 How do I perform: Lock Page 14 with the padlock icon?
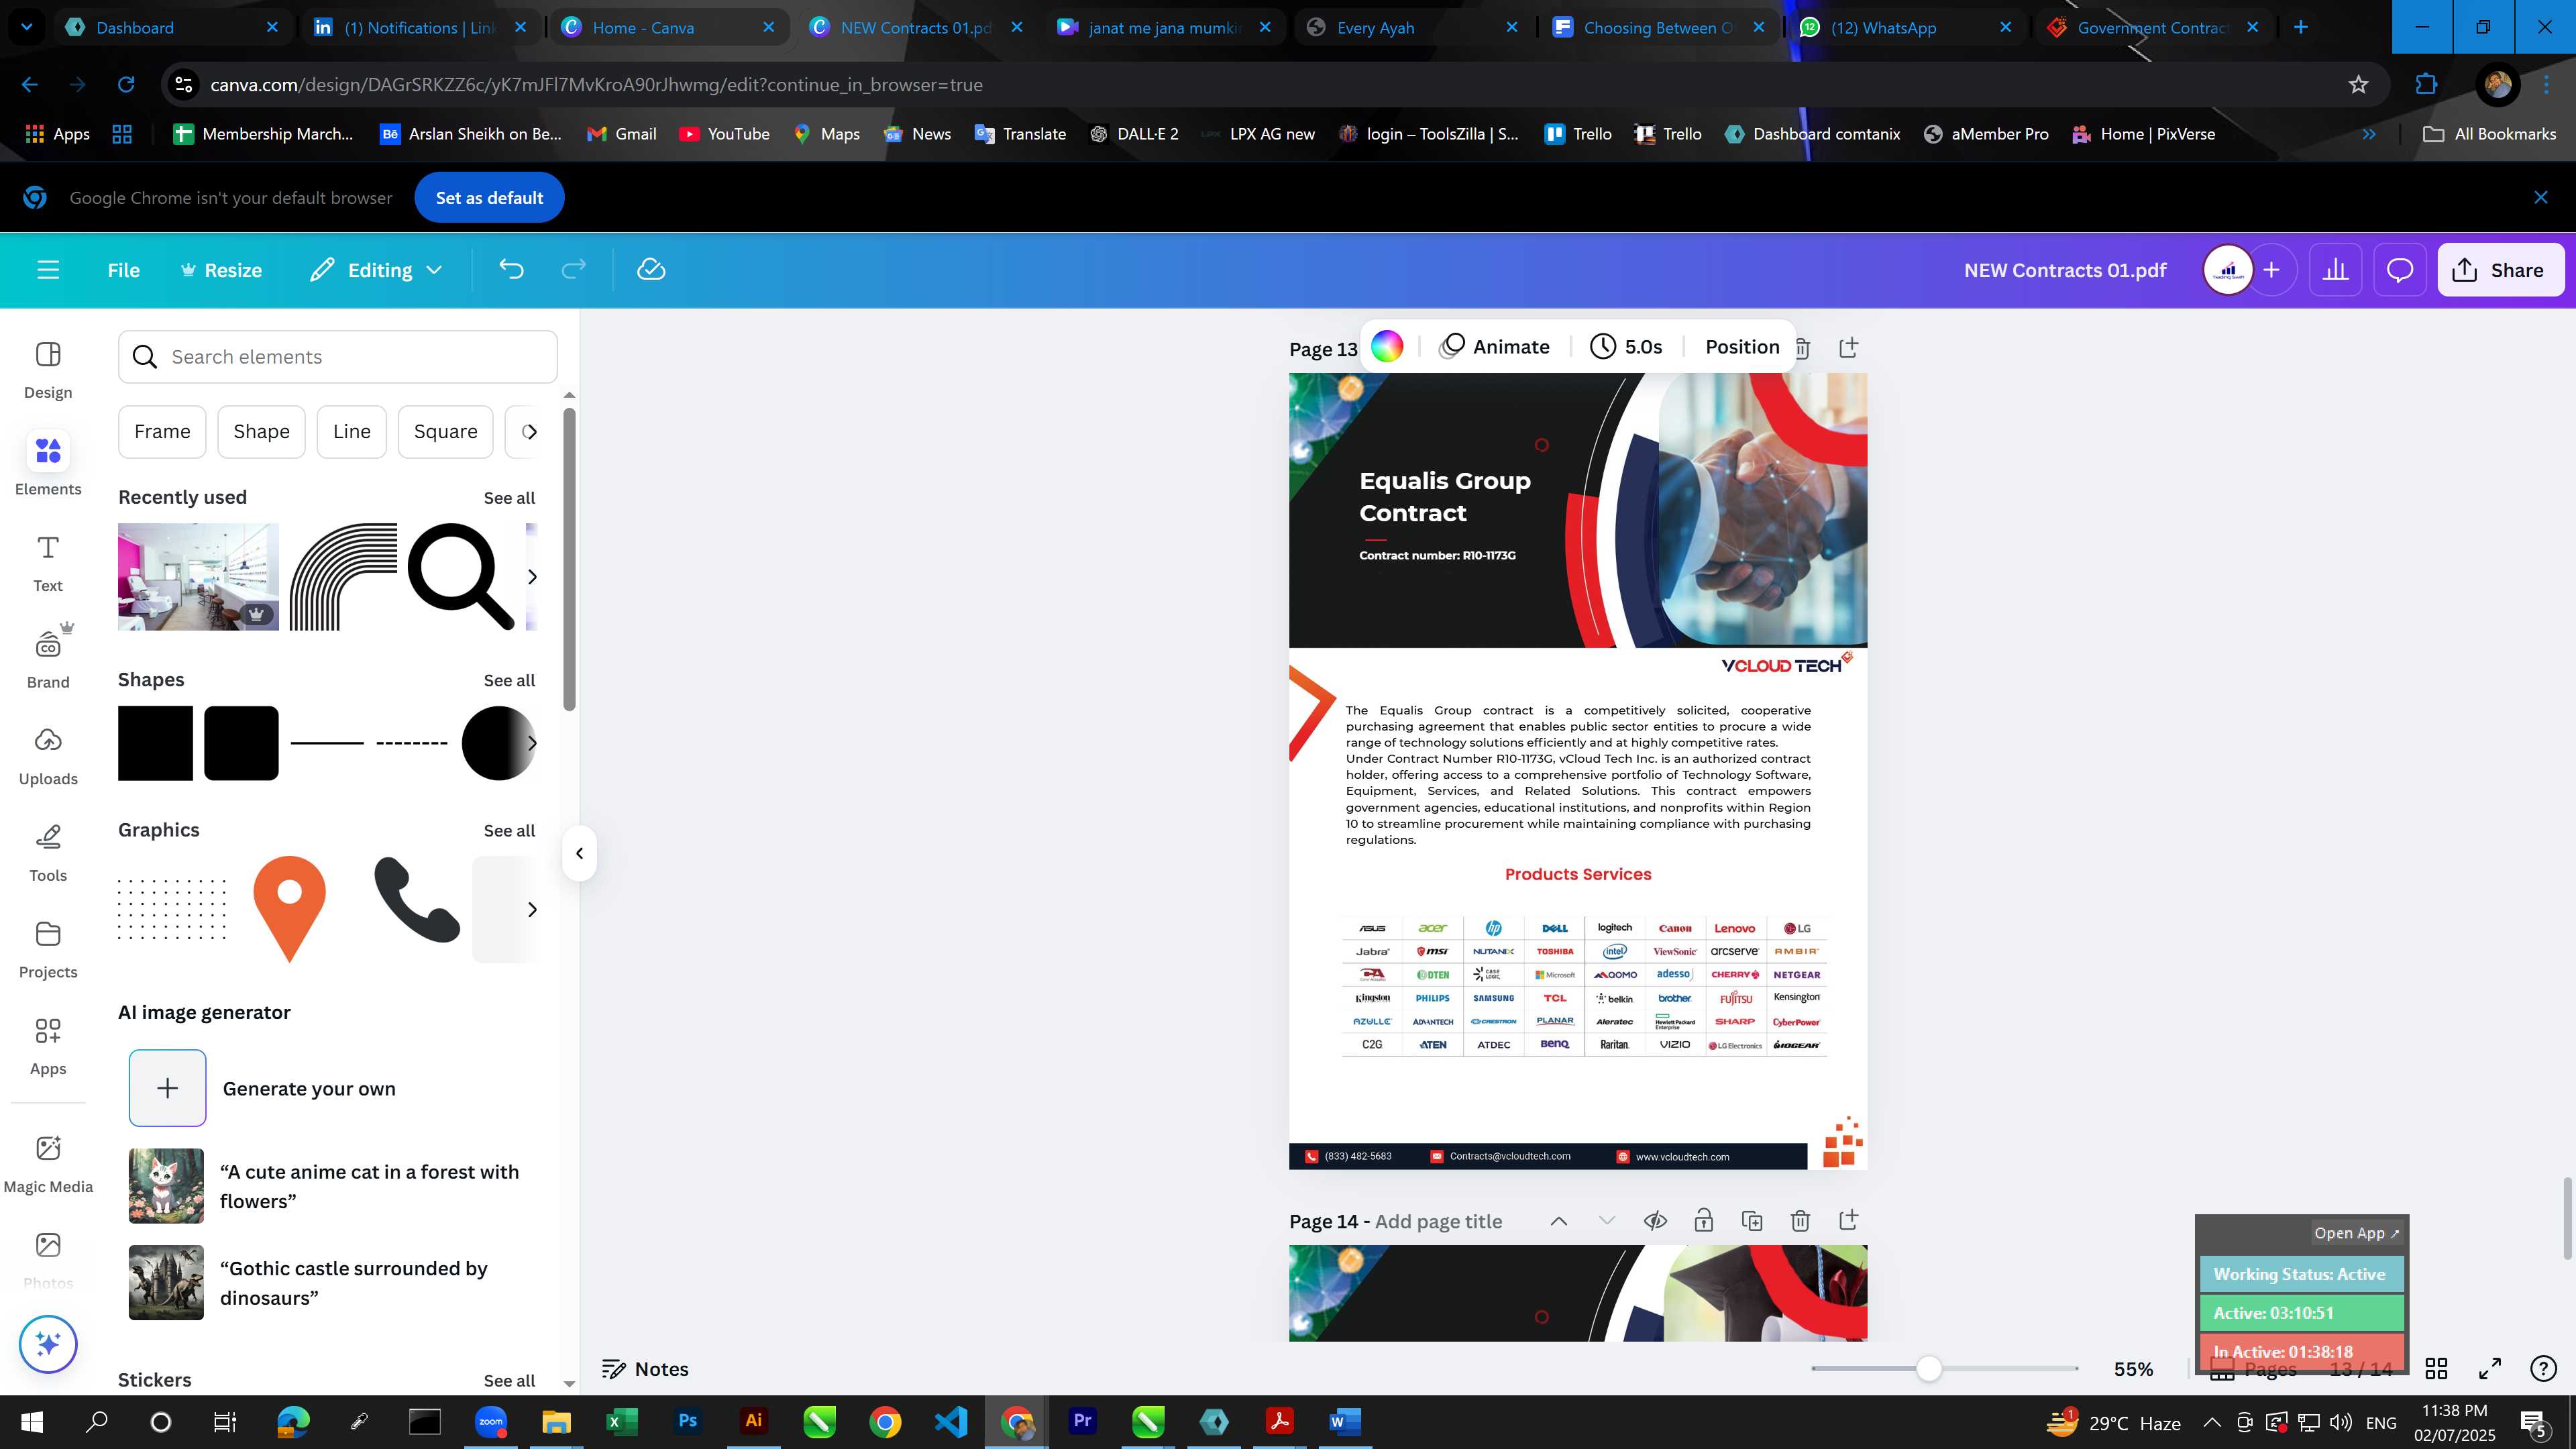1704,1221
